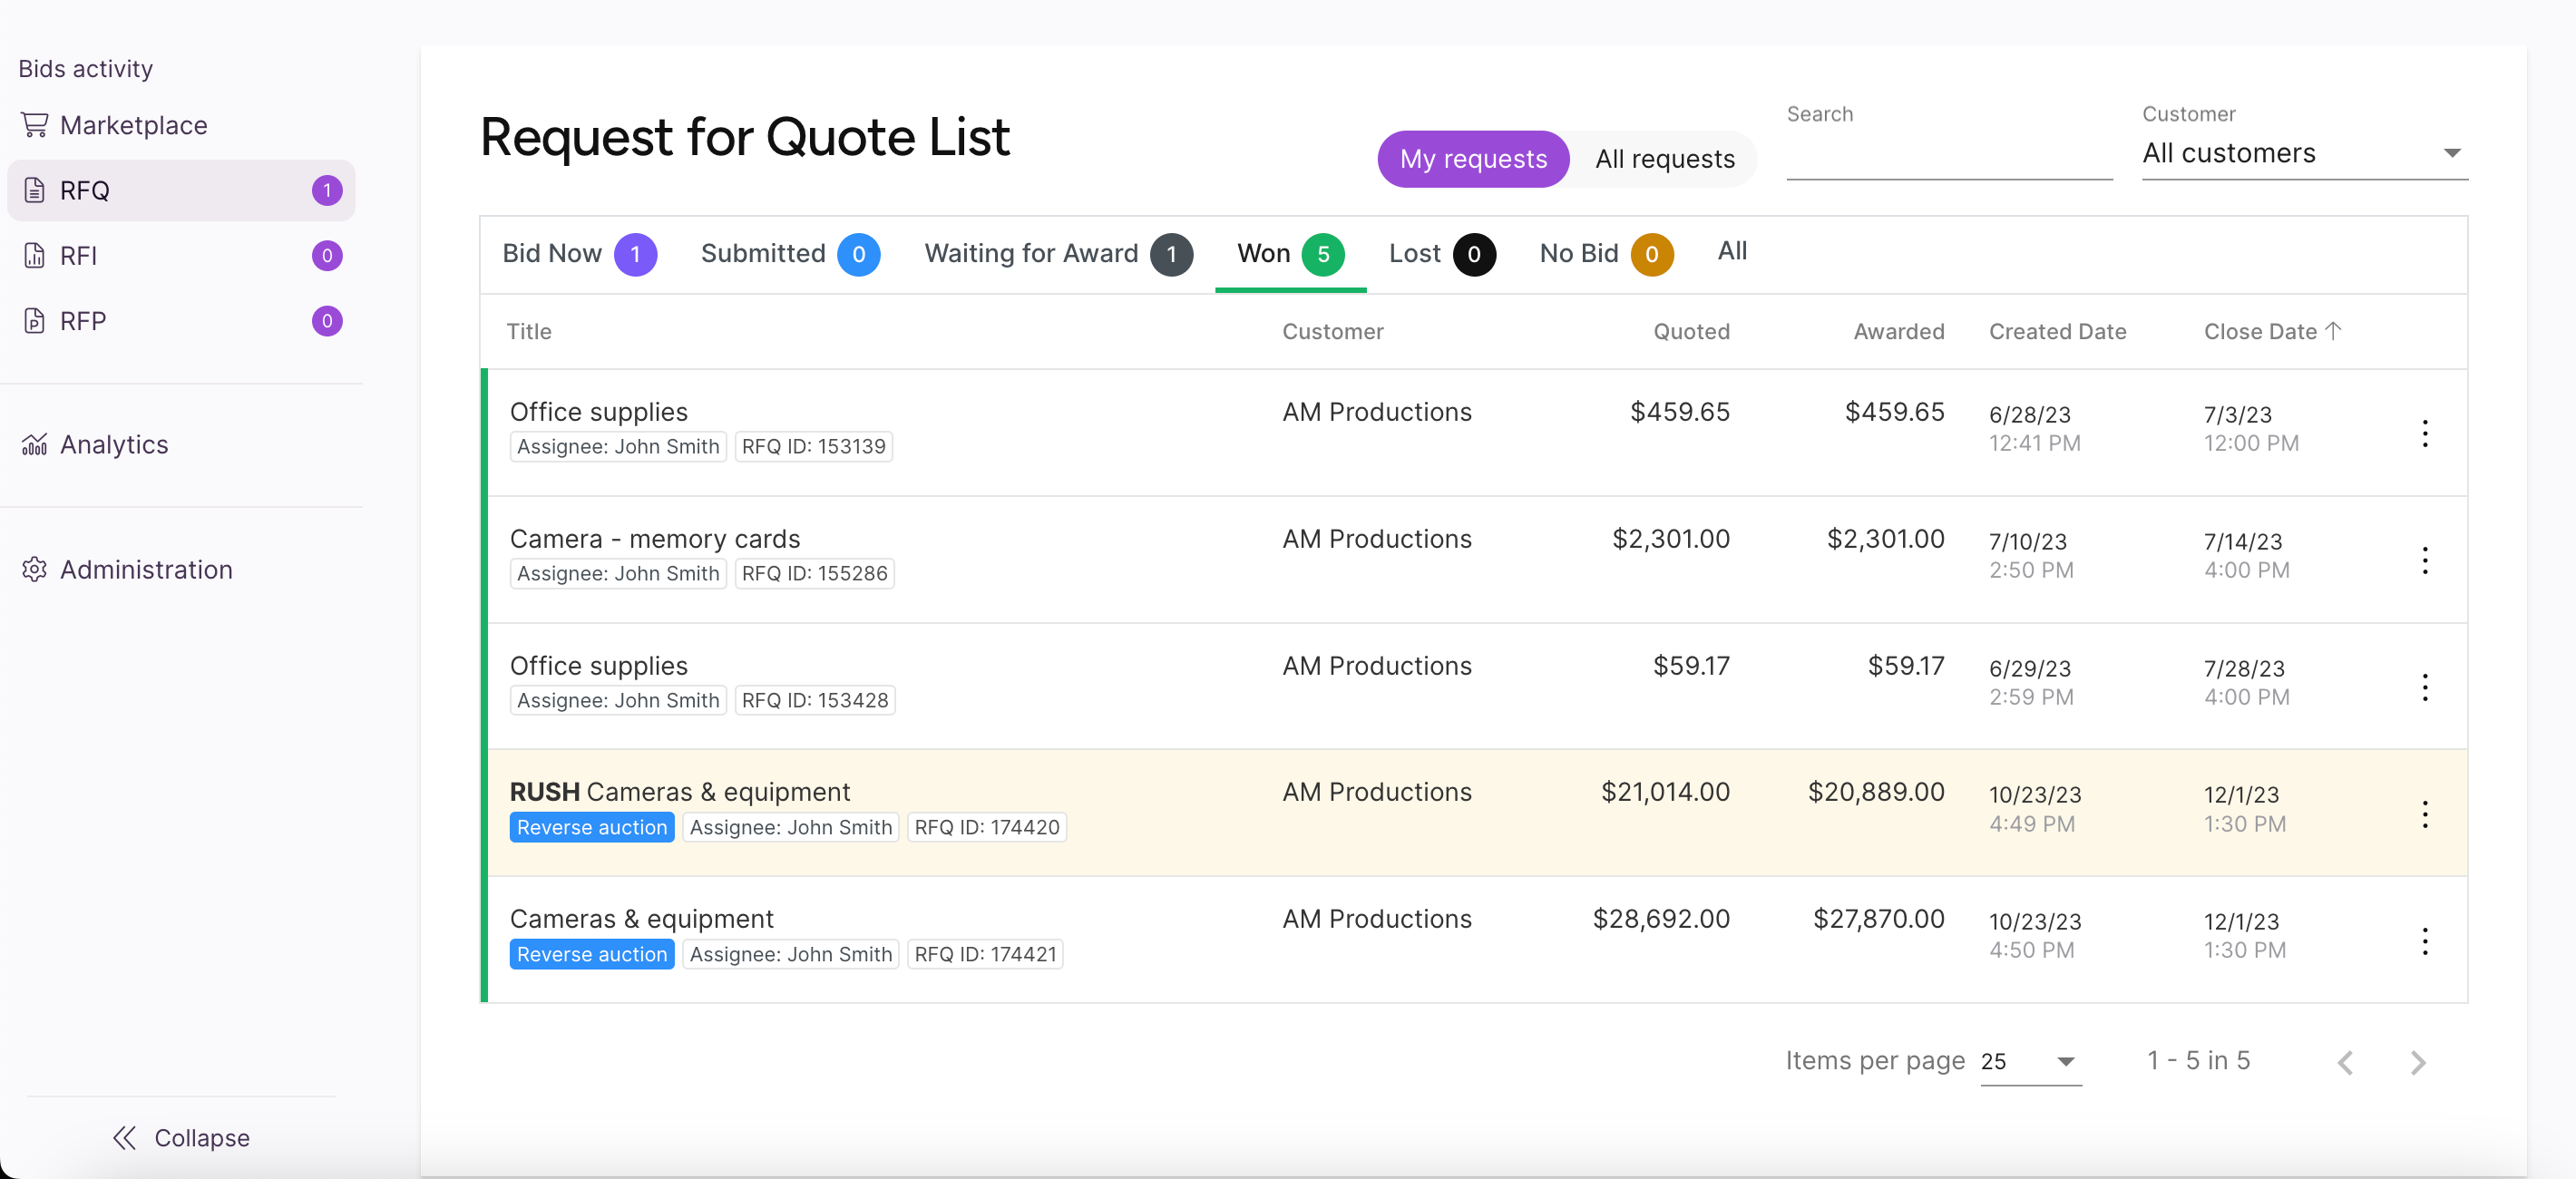Collapse the sidebar
This screenshot has height=1179, width=2576.
click(181, 1137)
